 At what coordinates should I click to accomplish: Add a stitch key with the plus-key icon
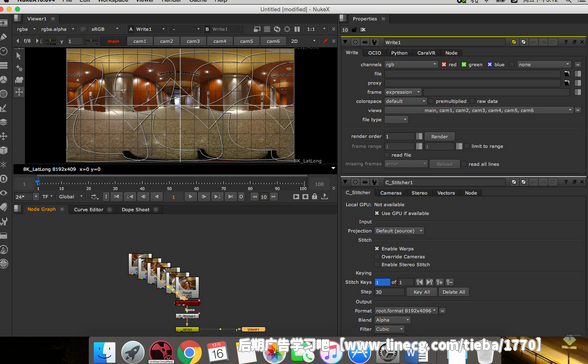[x=440, y=282]
